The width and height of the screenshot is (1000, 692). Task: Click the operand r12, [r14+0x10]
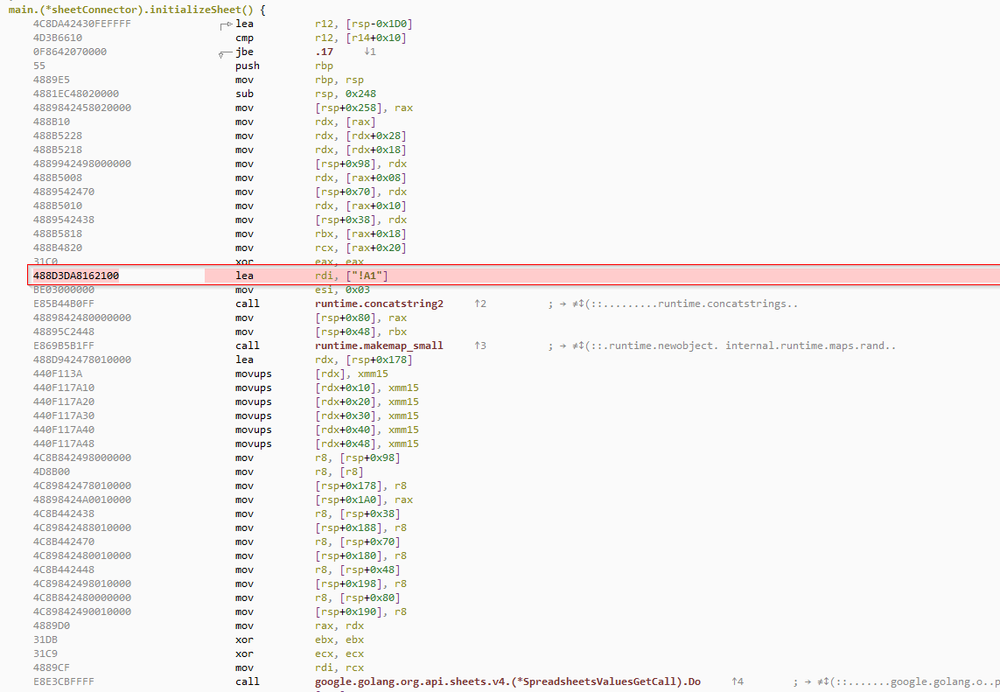(360, 38)
